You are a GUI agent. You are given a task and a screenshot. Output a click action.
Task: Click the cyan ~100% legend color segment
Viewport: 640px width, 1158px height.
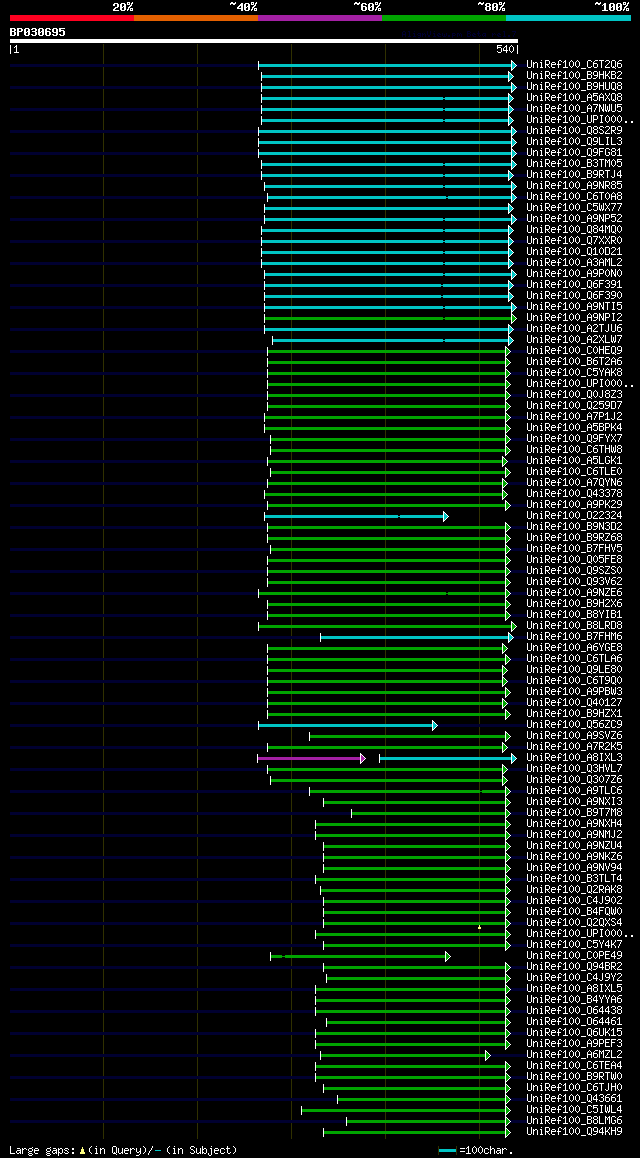[568, 17]
